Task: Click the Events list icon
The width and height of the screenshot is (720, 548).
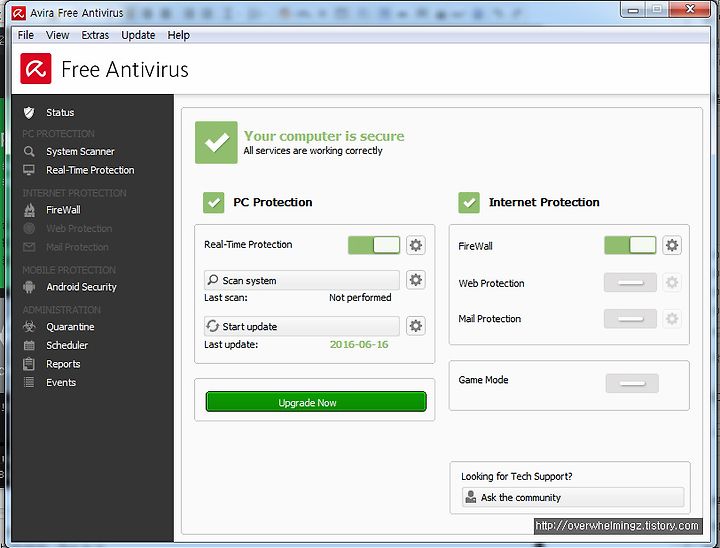Action: pyautogui.click(x=29, y=382)
